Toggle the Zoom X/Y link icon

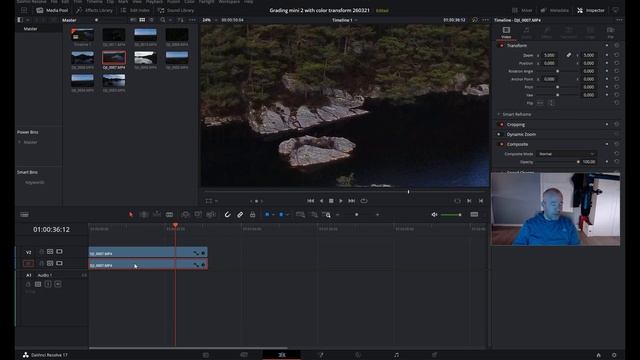[x=569, y=55]
